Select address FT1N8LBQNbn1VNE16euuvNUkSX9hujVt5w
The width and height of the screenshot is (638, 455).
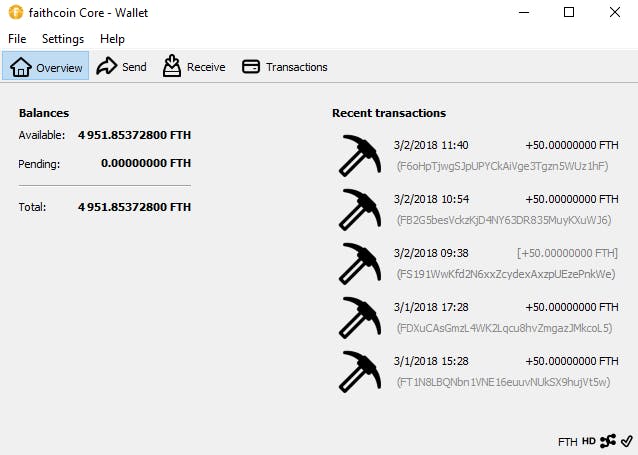(x=504, y=382)
